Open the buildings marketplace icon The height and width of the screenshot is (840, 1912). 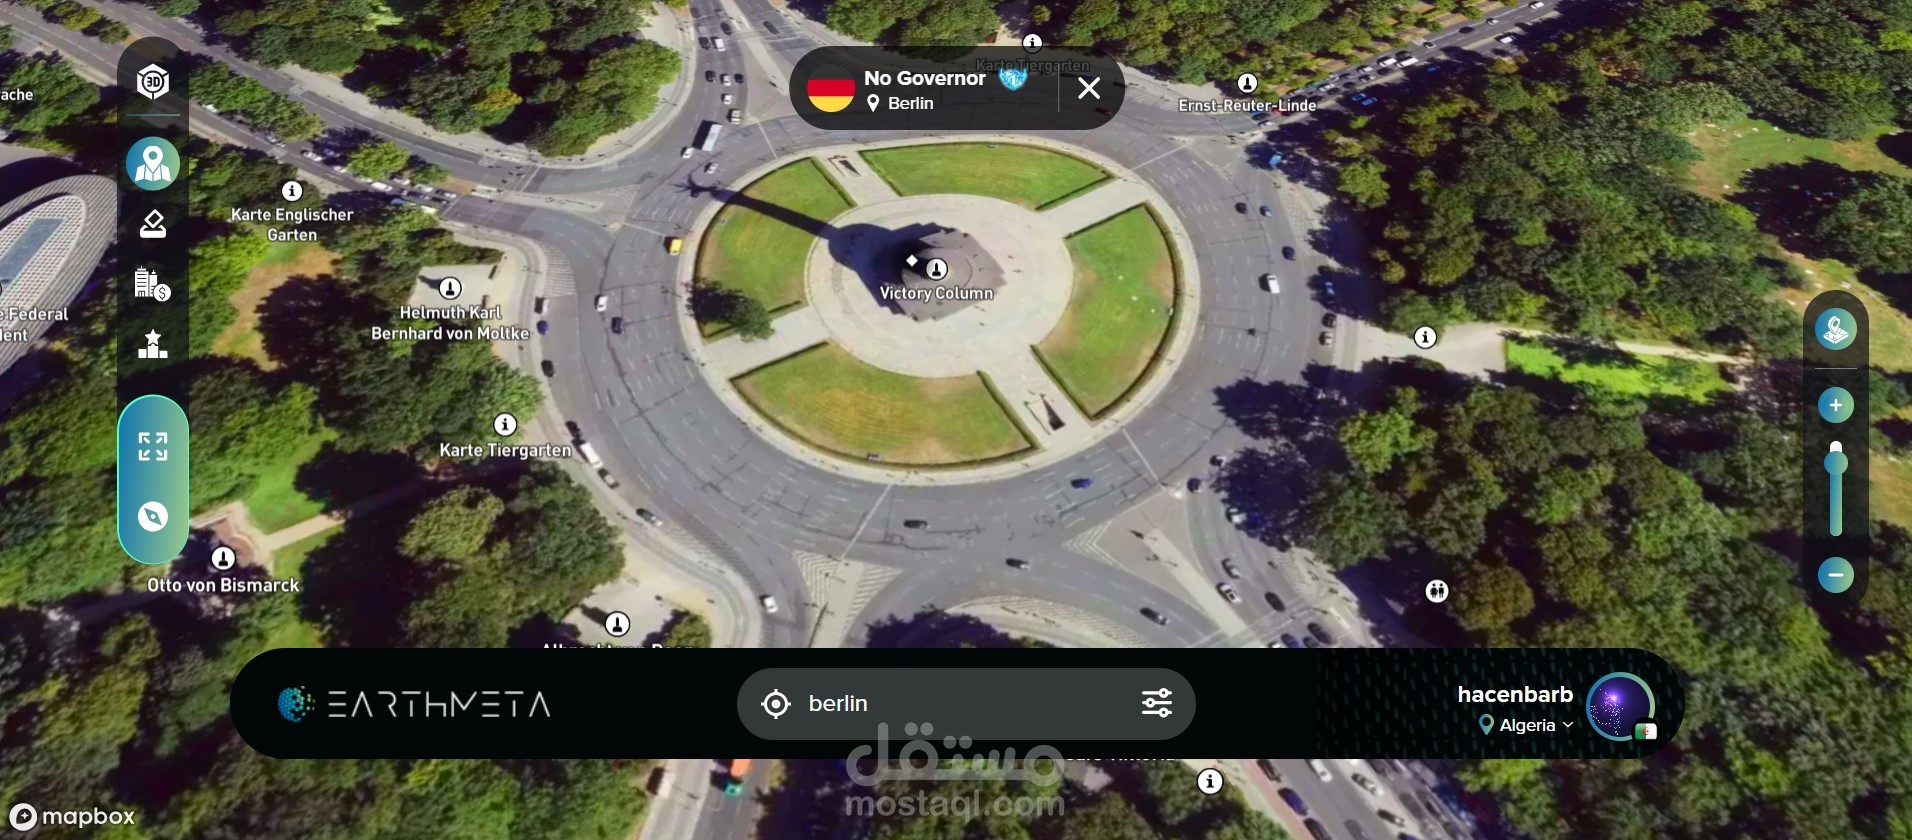(x=153, y=284)
